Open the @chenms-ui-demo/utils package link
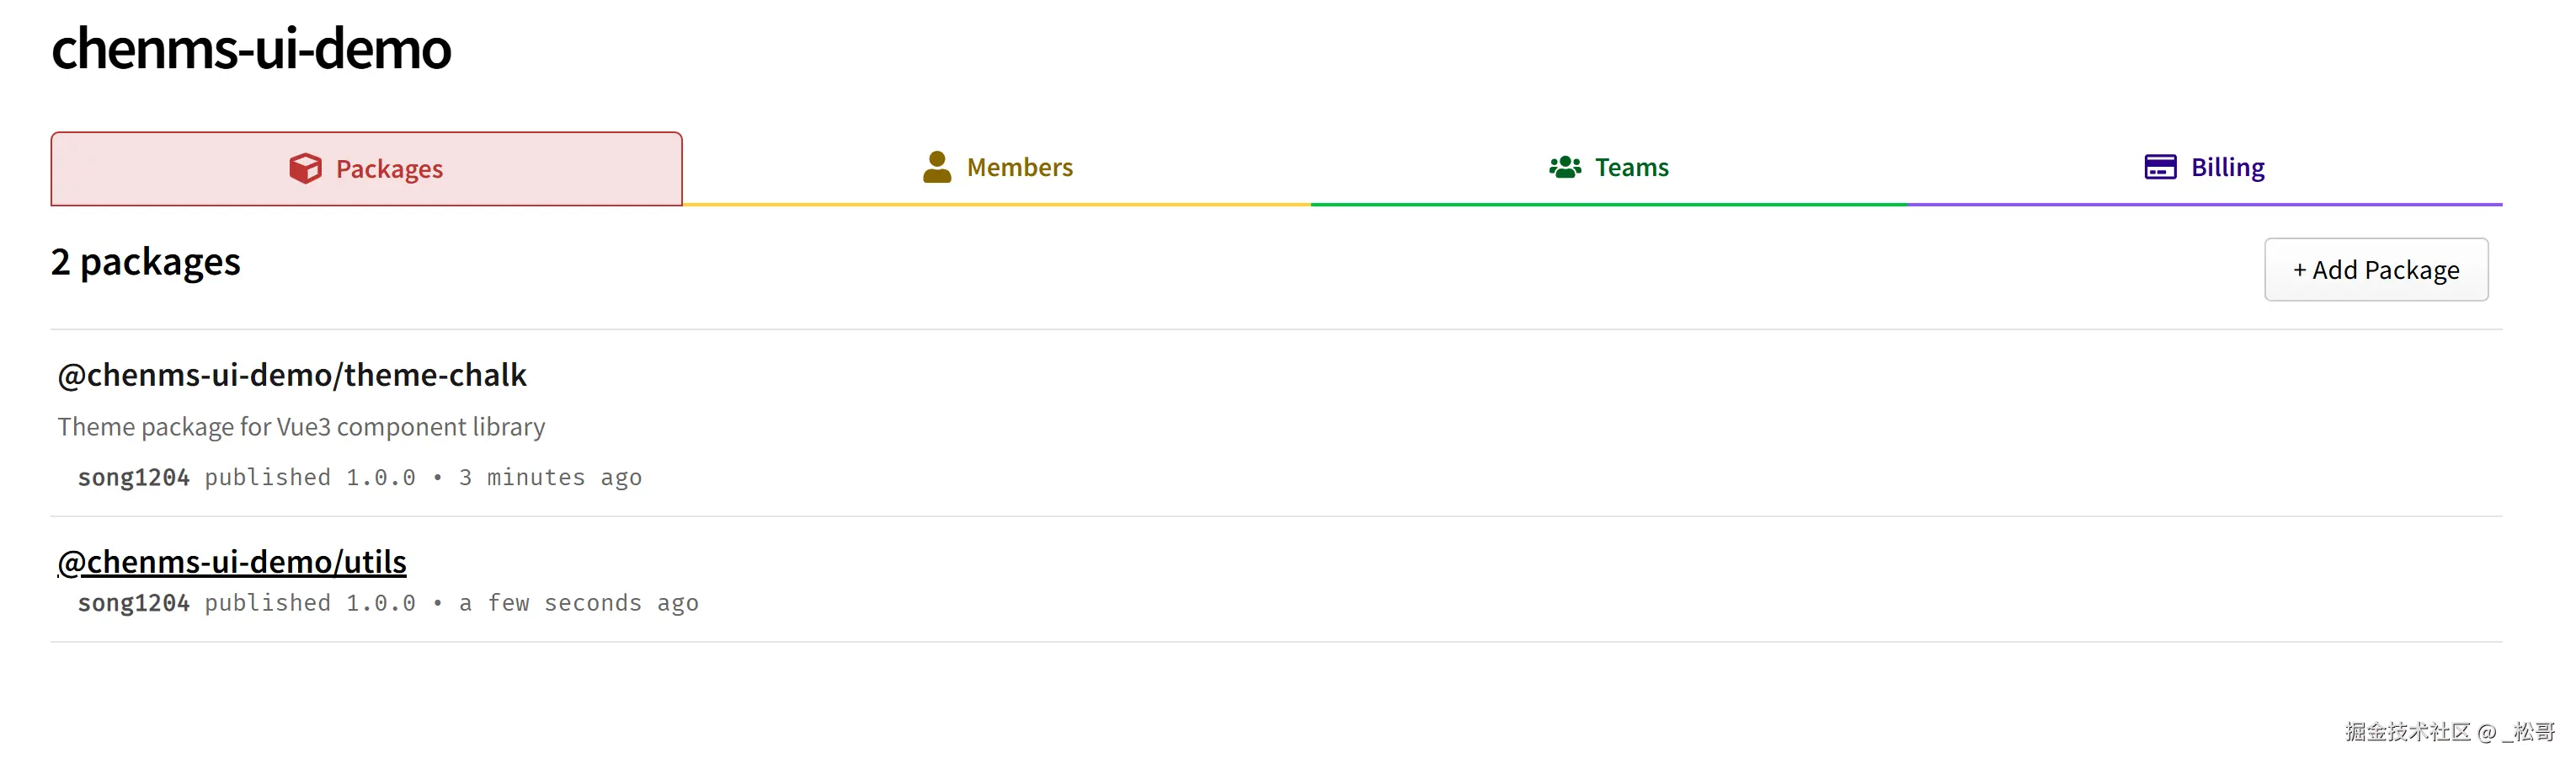This screenshot has height=764, width=2576. [232, 562]
